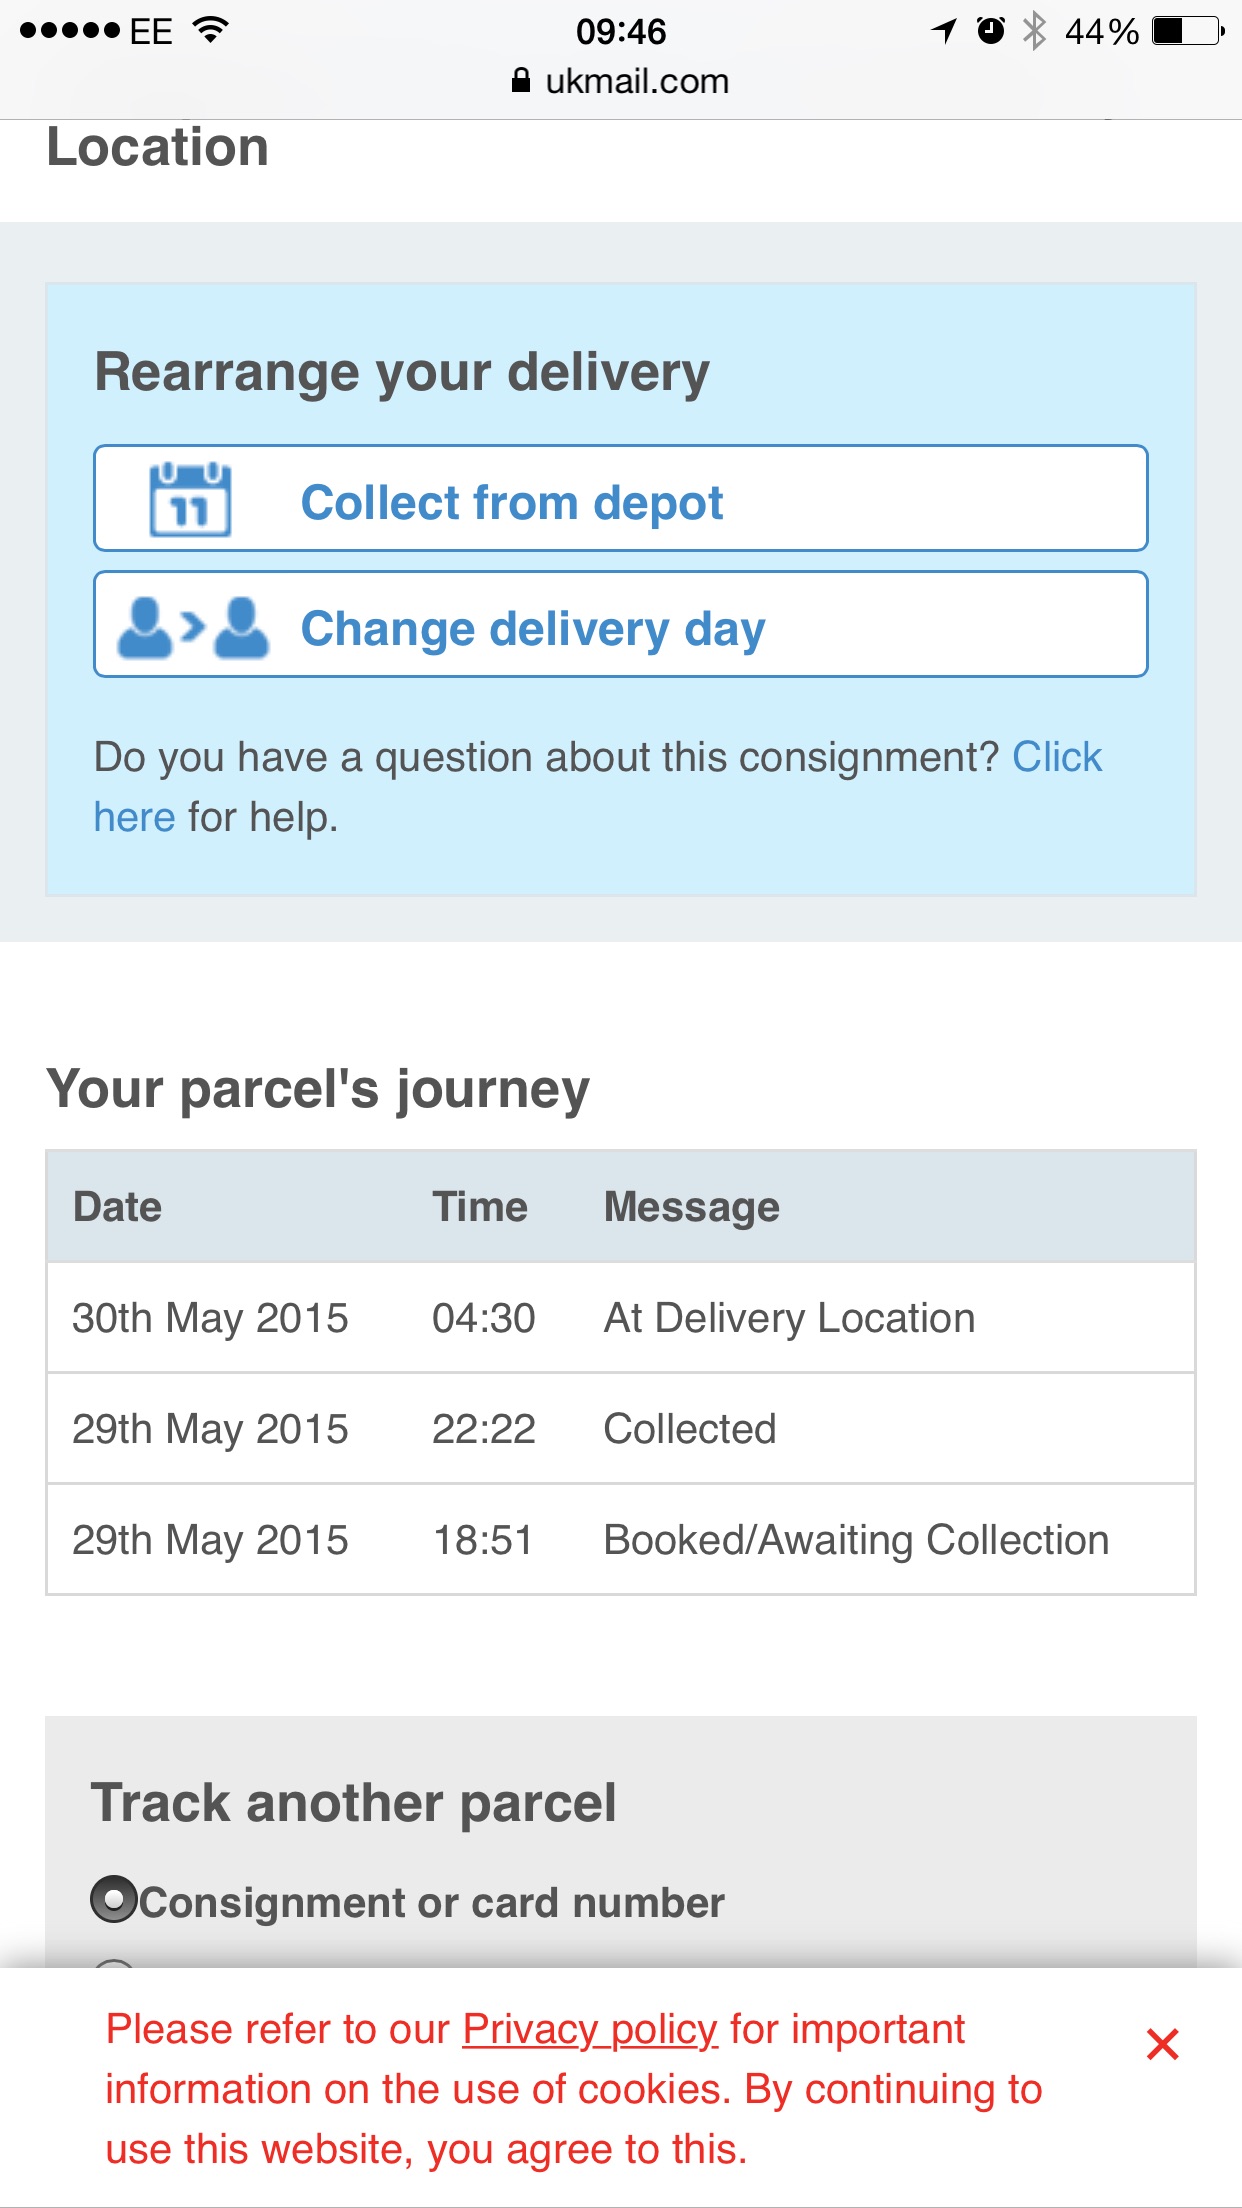Dismiss the cookie notice with red X
Image resolution: width=1242 pixels, height=2208 pixels.
click(x=1163, y=2044)
